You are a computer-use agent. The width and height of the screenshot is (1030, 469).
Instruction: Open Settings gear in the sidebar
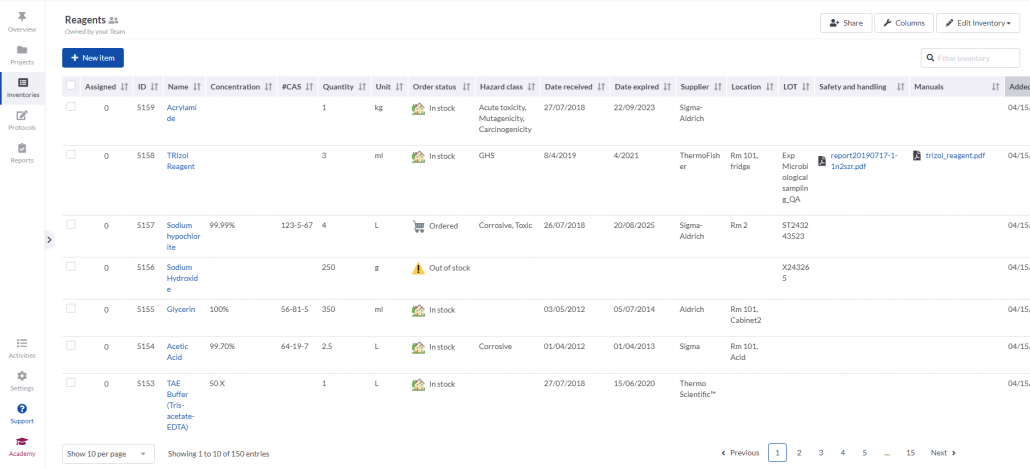click(22, 376)
